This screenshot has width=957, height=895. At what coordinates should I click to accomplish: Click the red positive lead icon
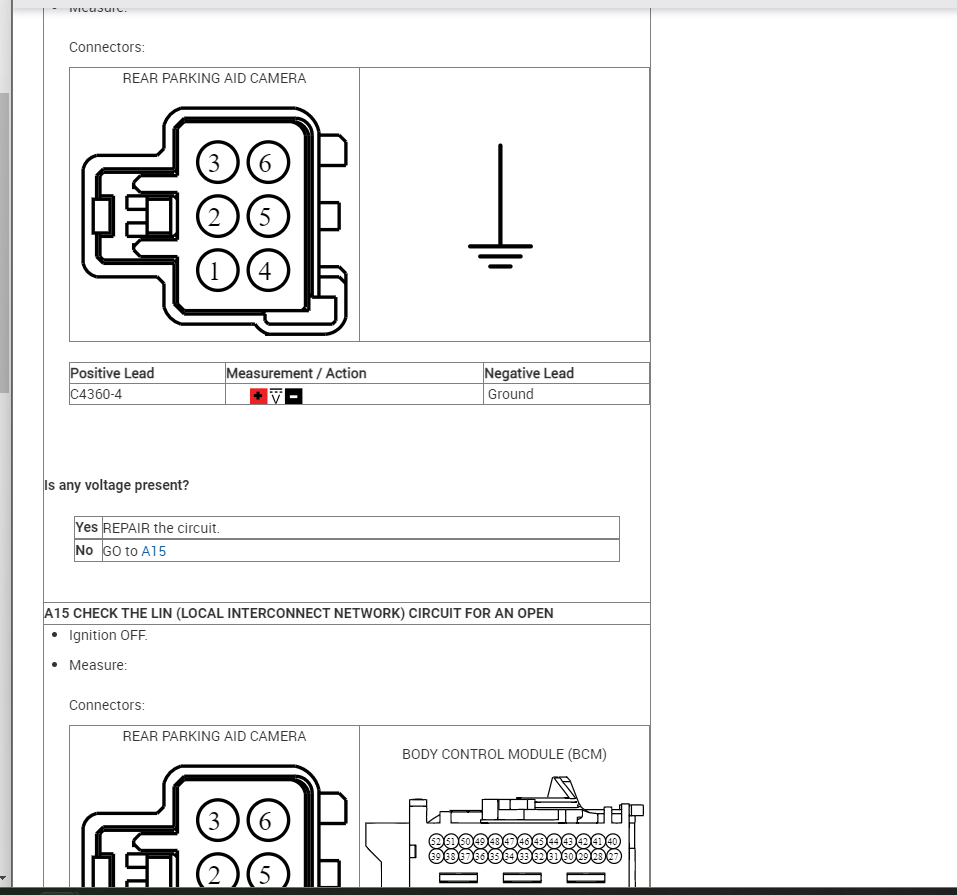[x=258, y=396]
